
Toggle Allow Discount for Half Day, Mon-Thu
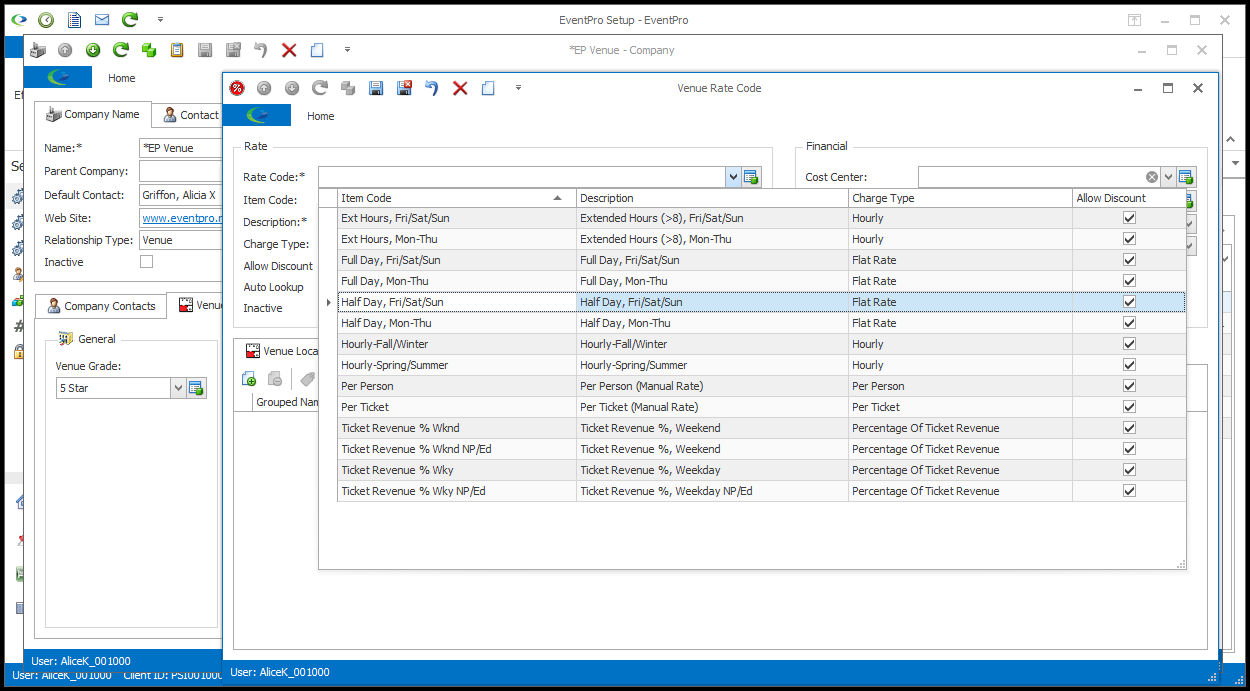point(1129,323)
